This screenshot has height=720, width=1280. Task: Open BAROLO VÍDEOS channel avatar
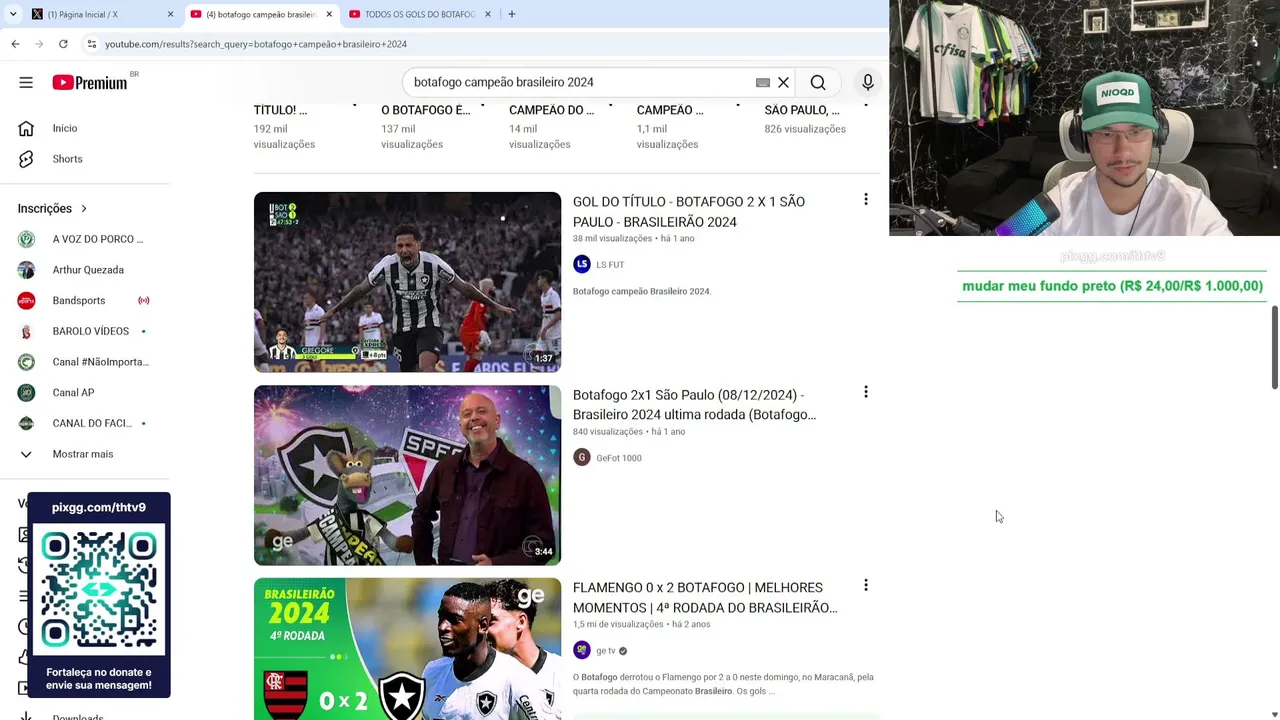(x=27, y=331)
